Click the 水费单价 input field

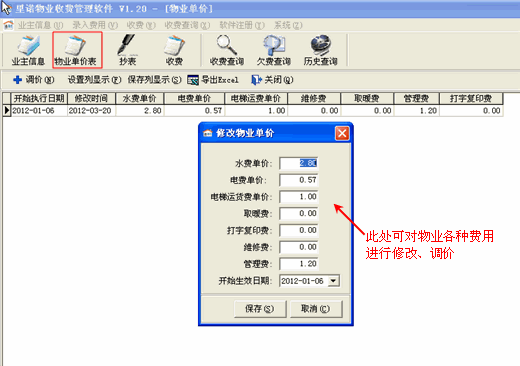click(x=299, y=163)
